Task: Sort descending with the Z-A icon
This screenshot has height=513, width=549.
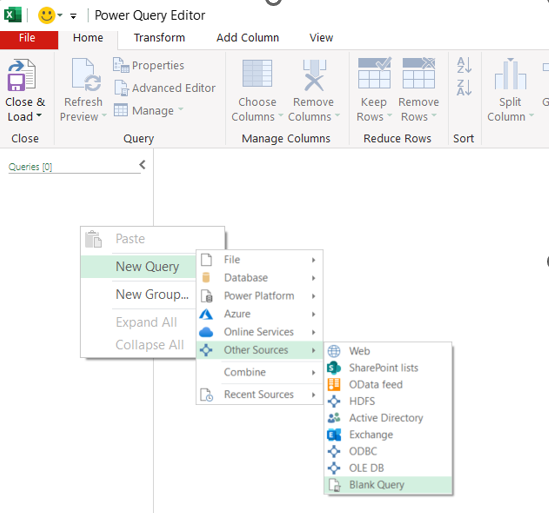Action: (x=464, y=88)
